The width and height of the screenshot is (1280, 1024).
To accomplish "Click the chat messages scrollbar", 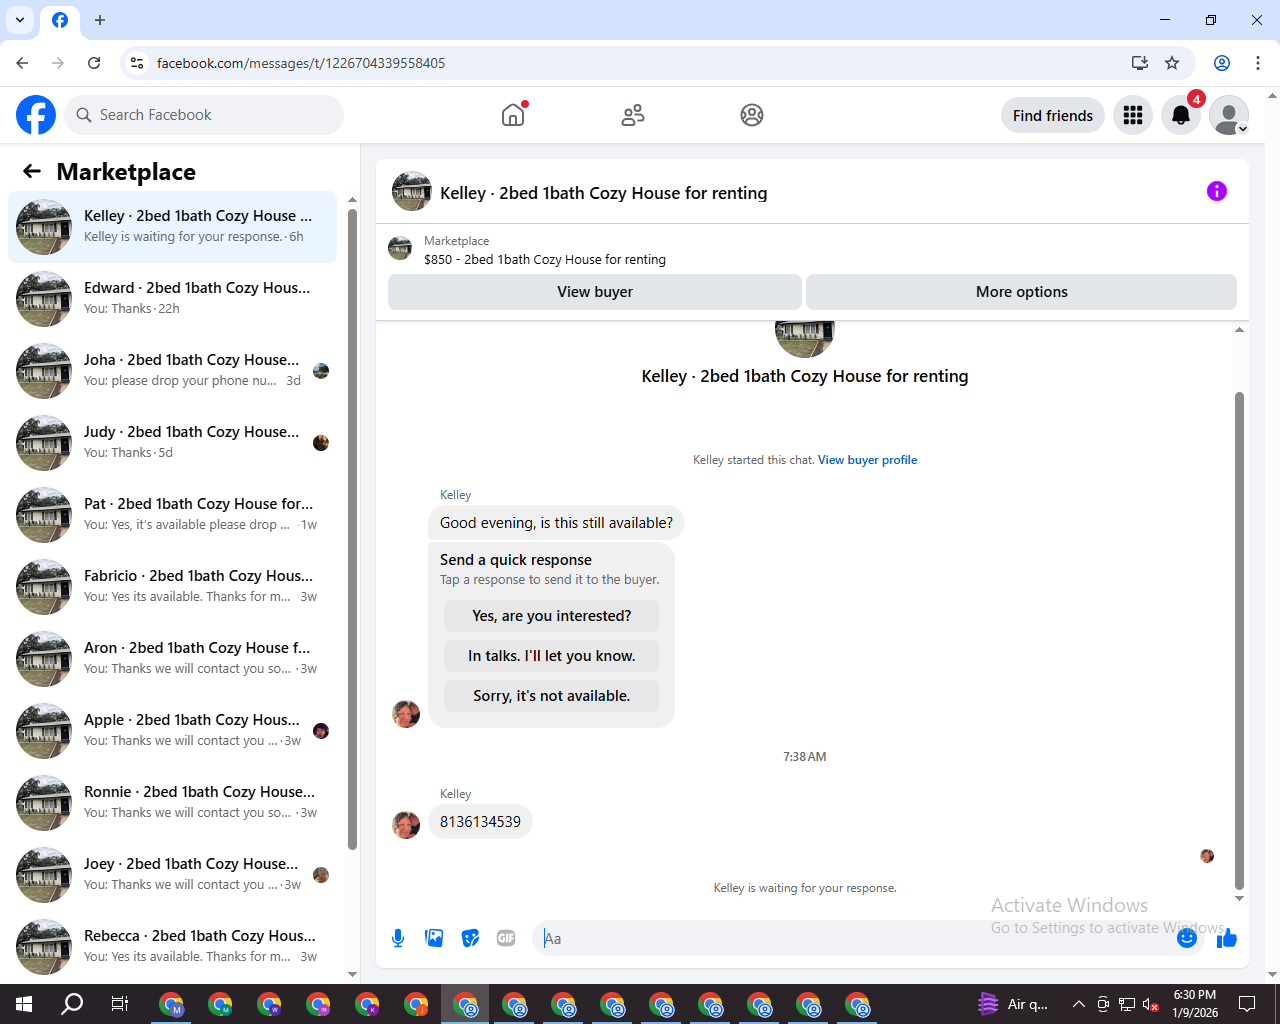I will point(1239,640).
